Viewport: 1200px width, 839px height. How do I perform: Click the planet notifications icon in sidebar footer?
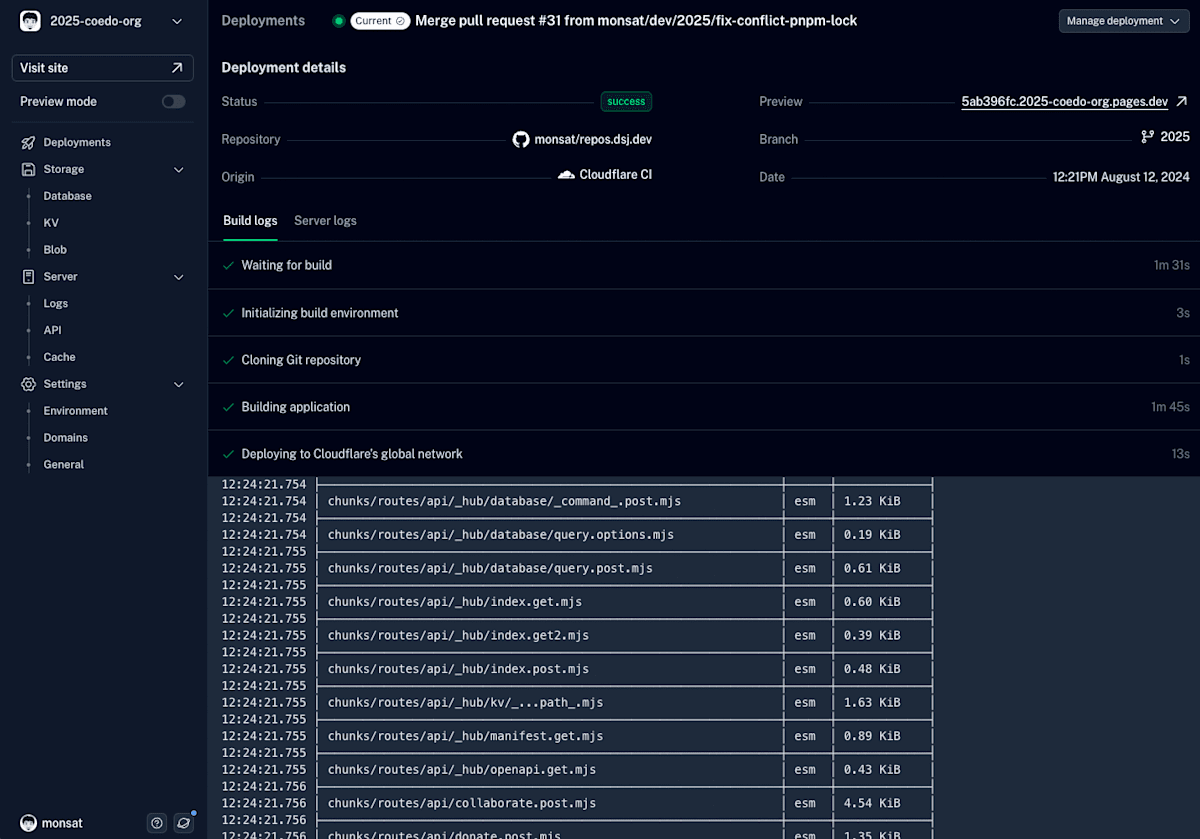pyautogui.click(x=184, y=823)
